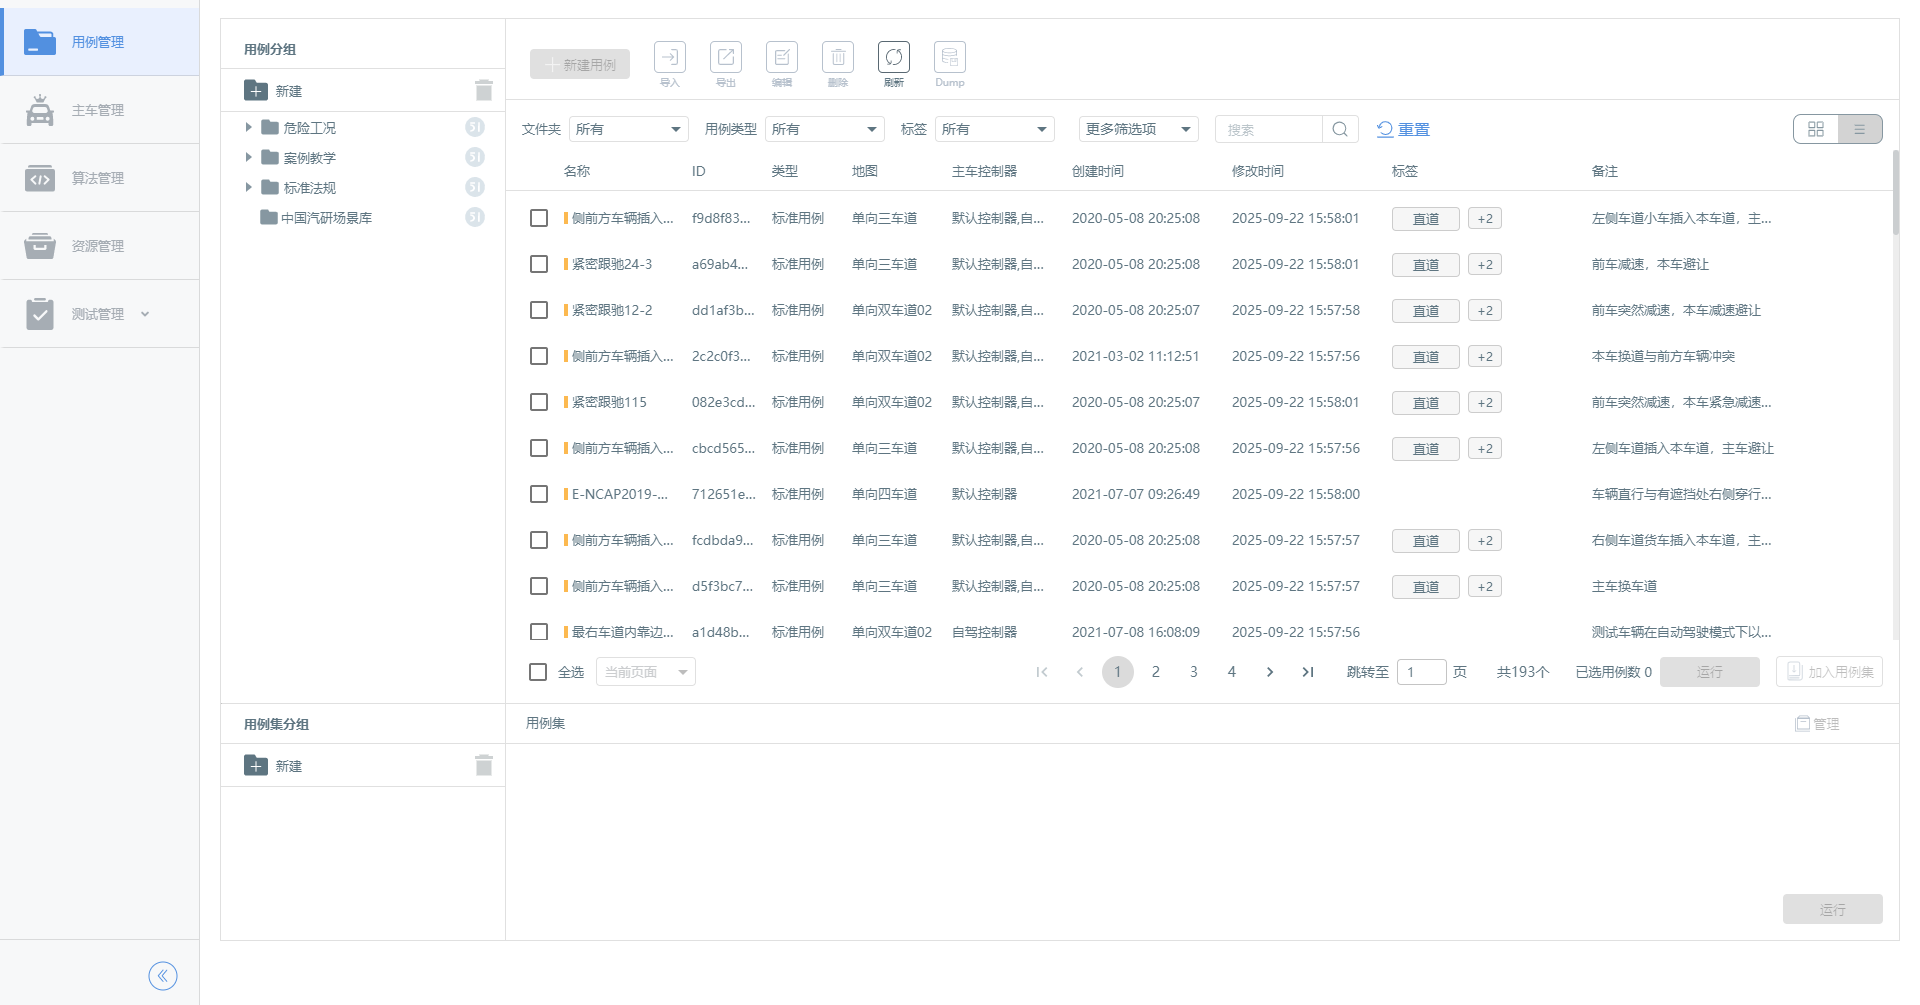Click the 创建时间 column header
This screenshot has width=1920, height=1005.
click(x=1098, y=171)
